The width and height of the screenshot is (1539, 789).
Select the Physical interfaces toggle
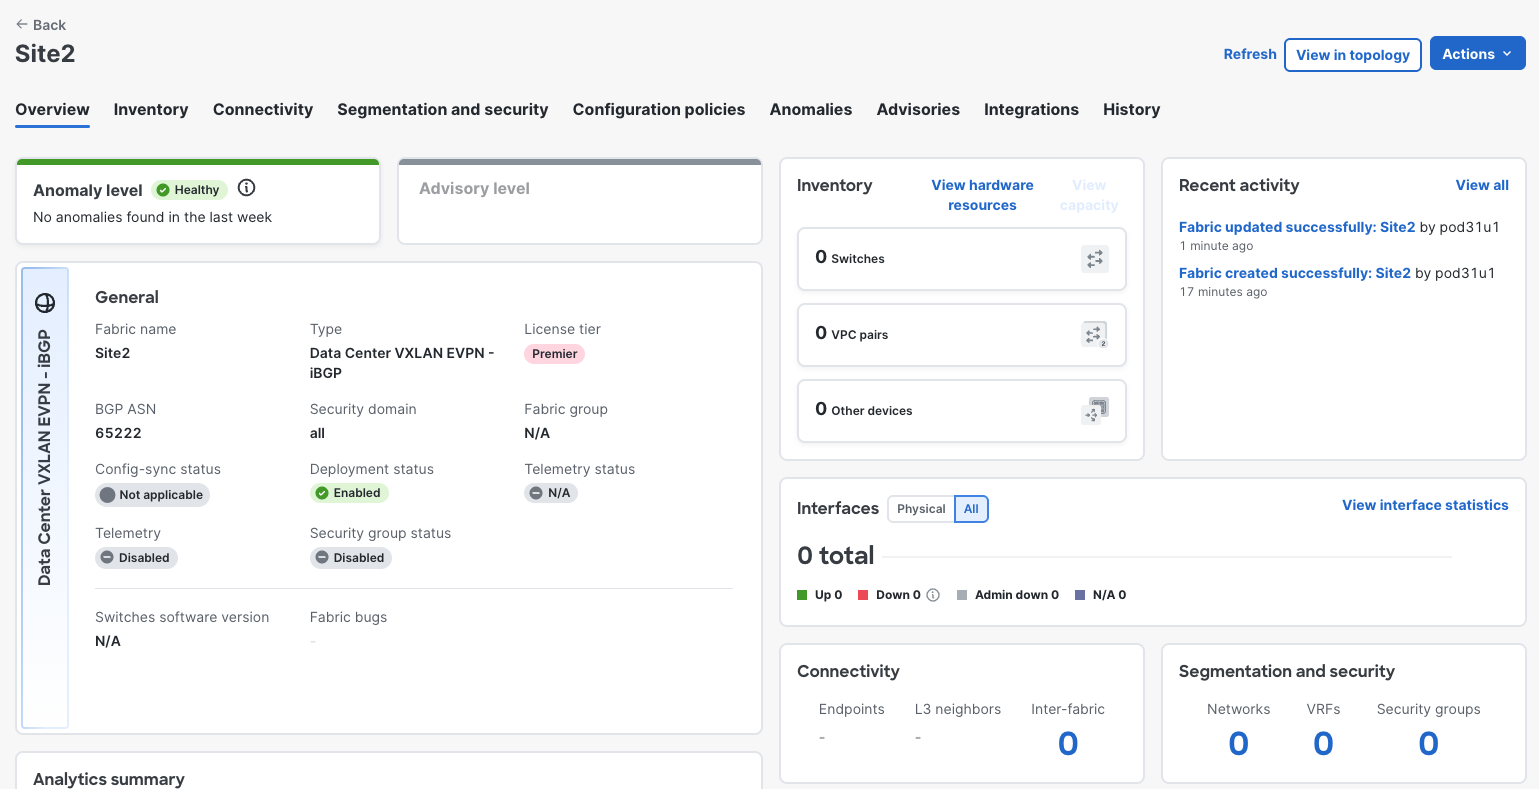pos(921,509)
